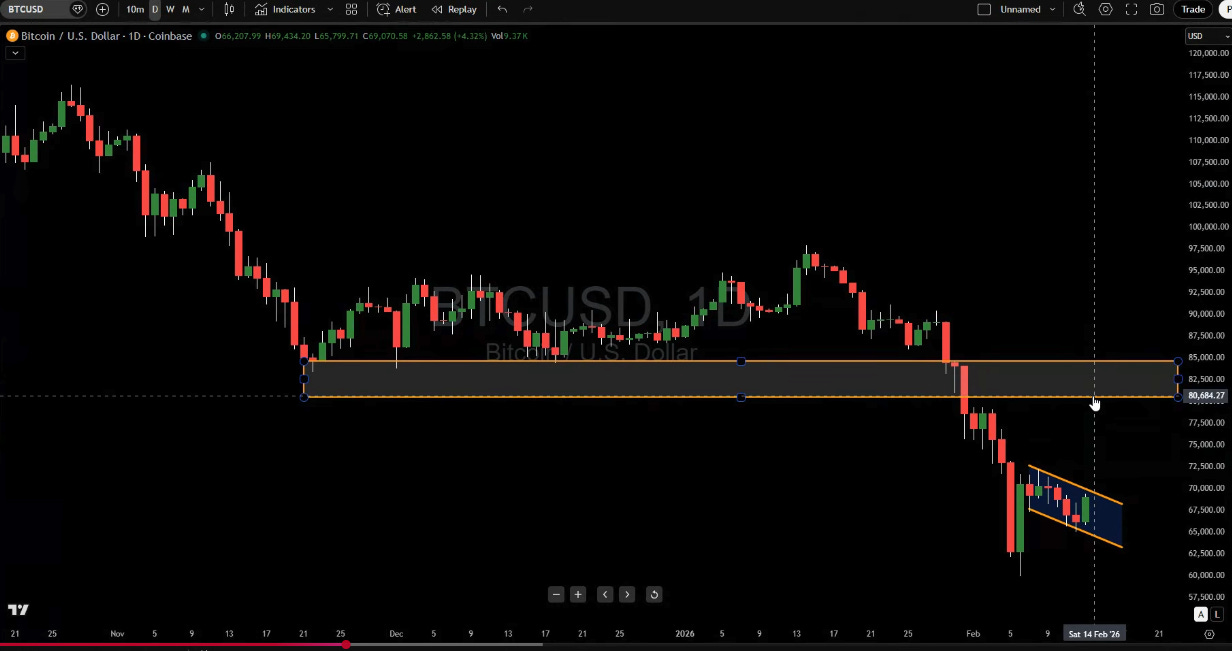Click the Trade button
This screenshot has width=1232, height=651.
click(1193, 9)
